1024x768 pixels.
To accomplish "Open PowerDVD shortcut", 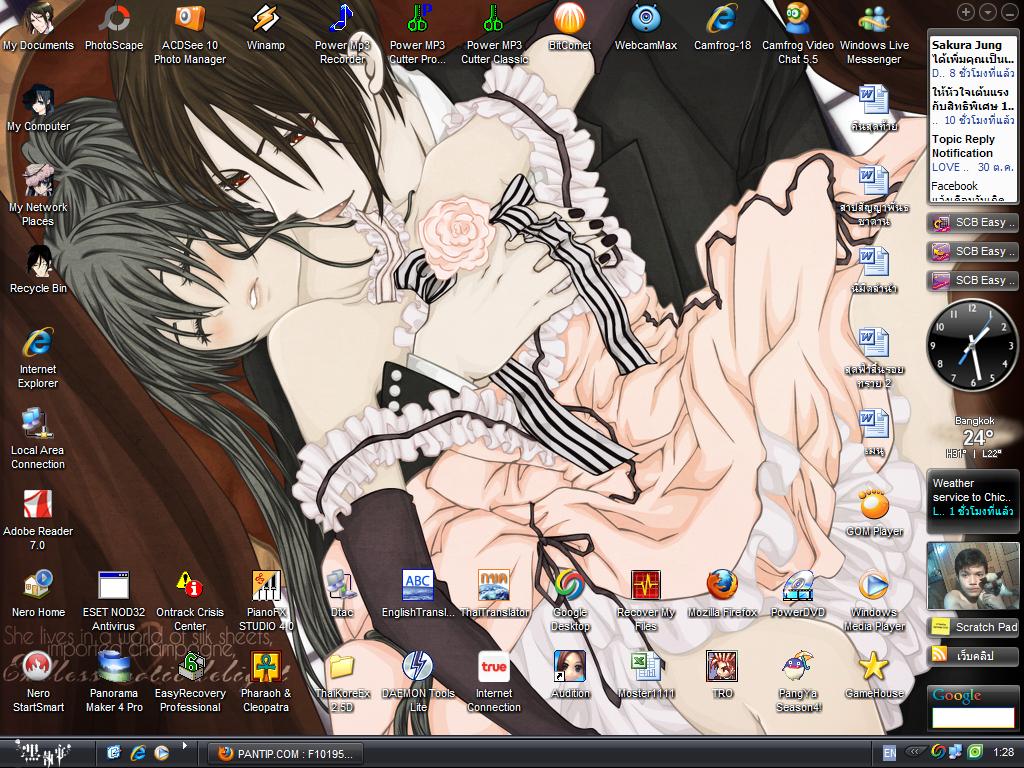I will click(797, 594).
